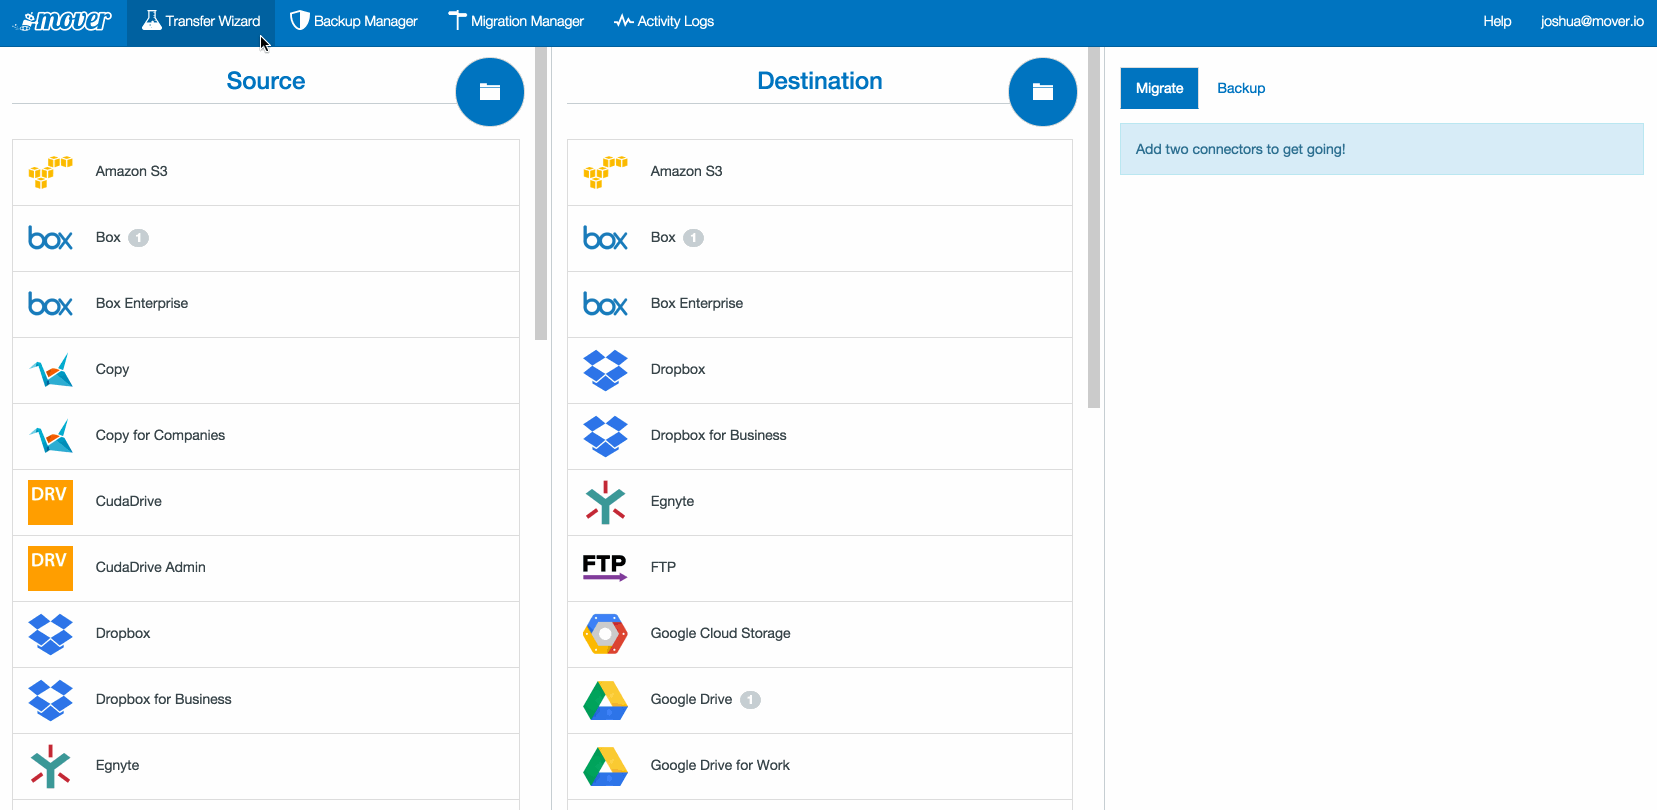Switch to the Backup tab

click(x=1241, y=88)
